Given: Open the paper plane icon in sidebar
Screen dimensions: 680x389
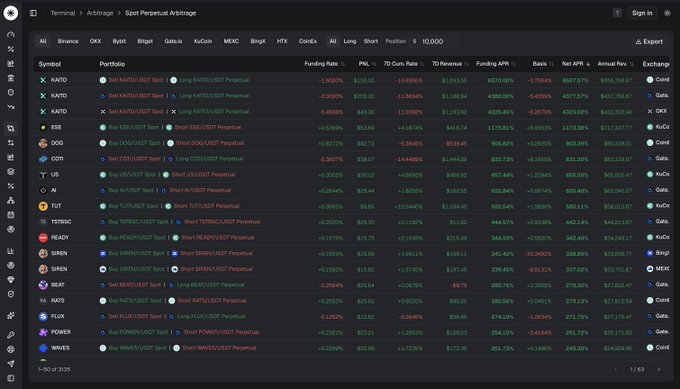Looking at the screenshot, I should point(11,363).
